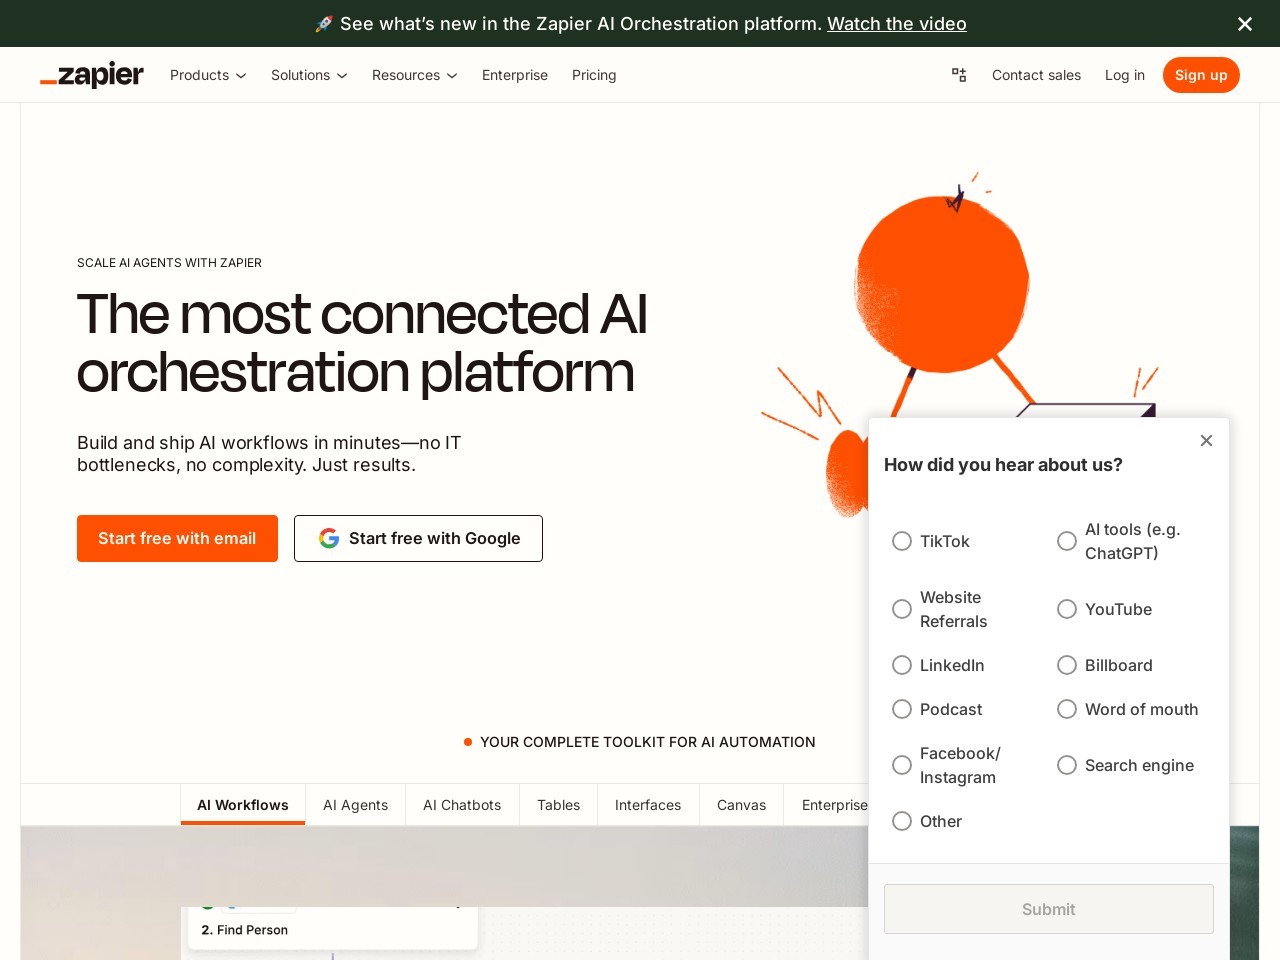The image size is (1280, 960).
Task: Click 'Start free with email' button
Action: point(177,538)
